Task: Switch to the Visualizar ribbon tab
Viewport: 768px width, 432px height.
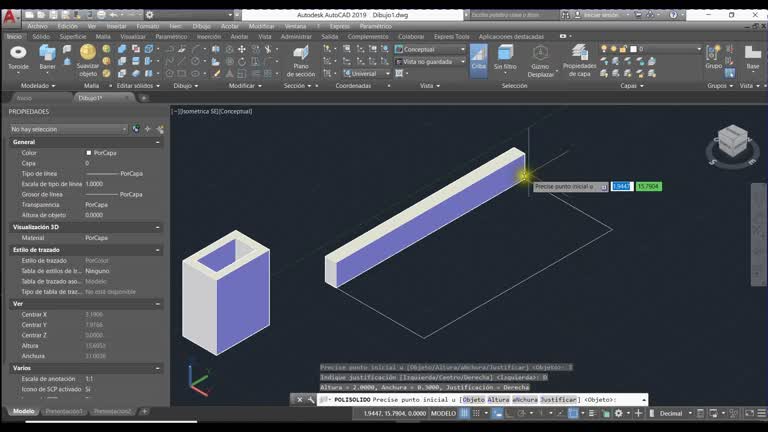Action: [133, 37]
